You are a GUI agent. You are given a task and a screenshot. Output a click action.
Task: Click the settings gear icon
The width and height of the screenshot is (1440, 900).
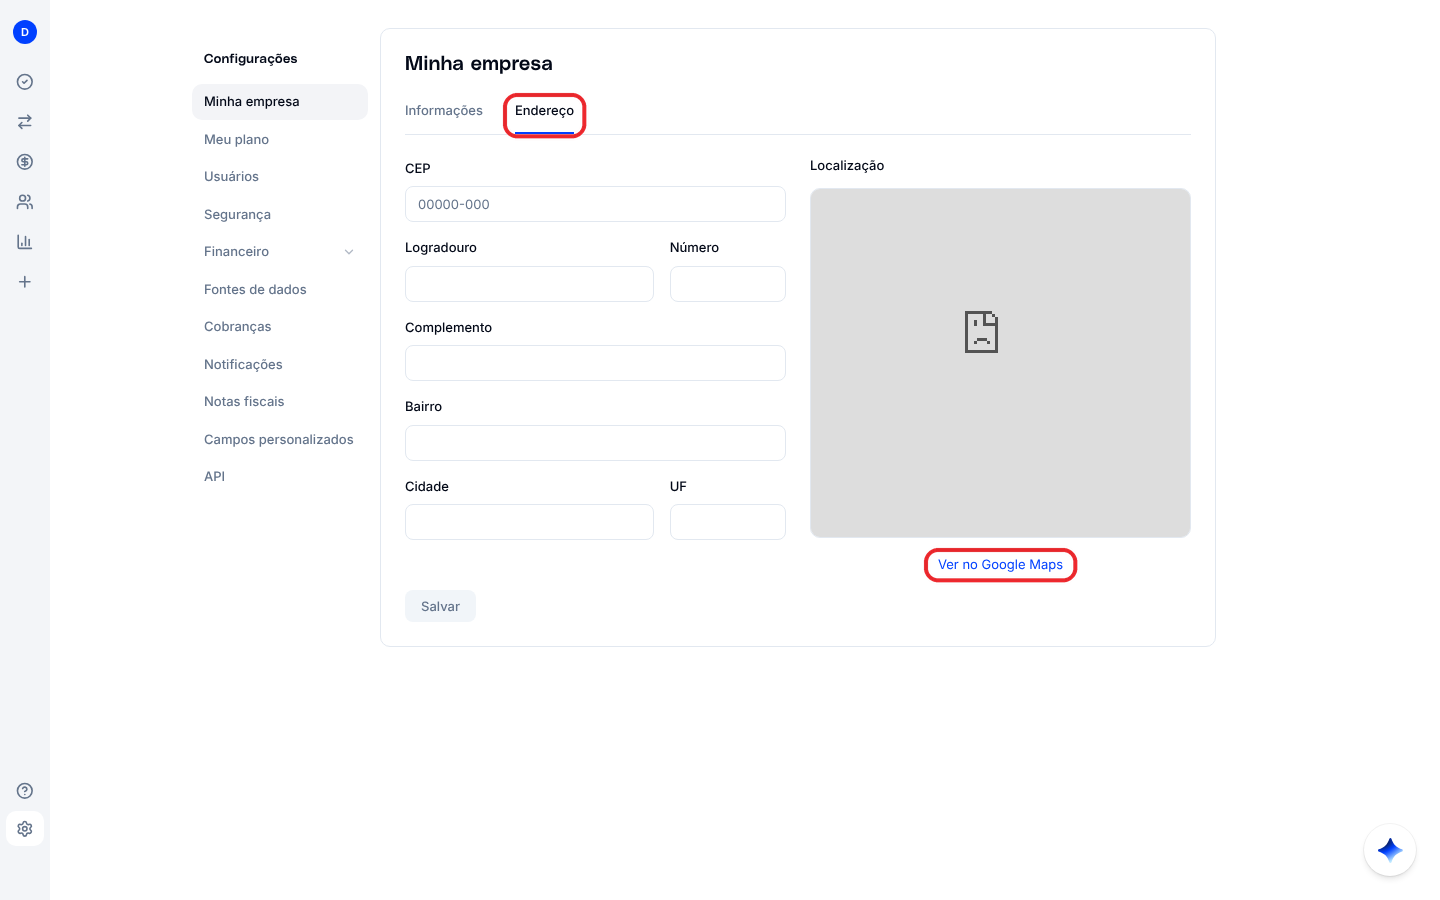click(25, 829)
